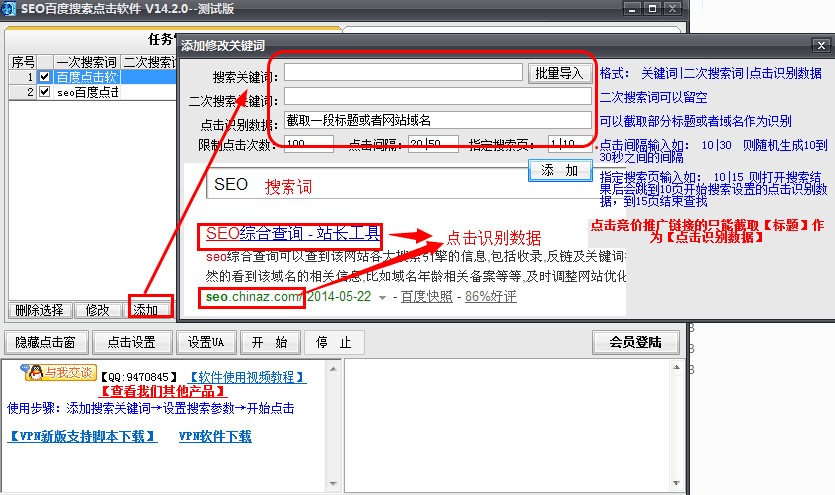The width and height of the screenshot is (835, 495).
Task: Click the 修改 button under the task list
Action: 98,310
